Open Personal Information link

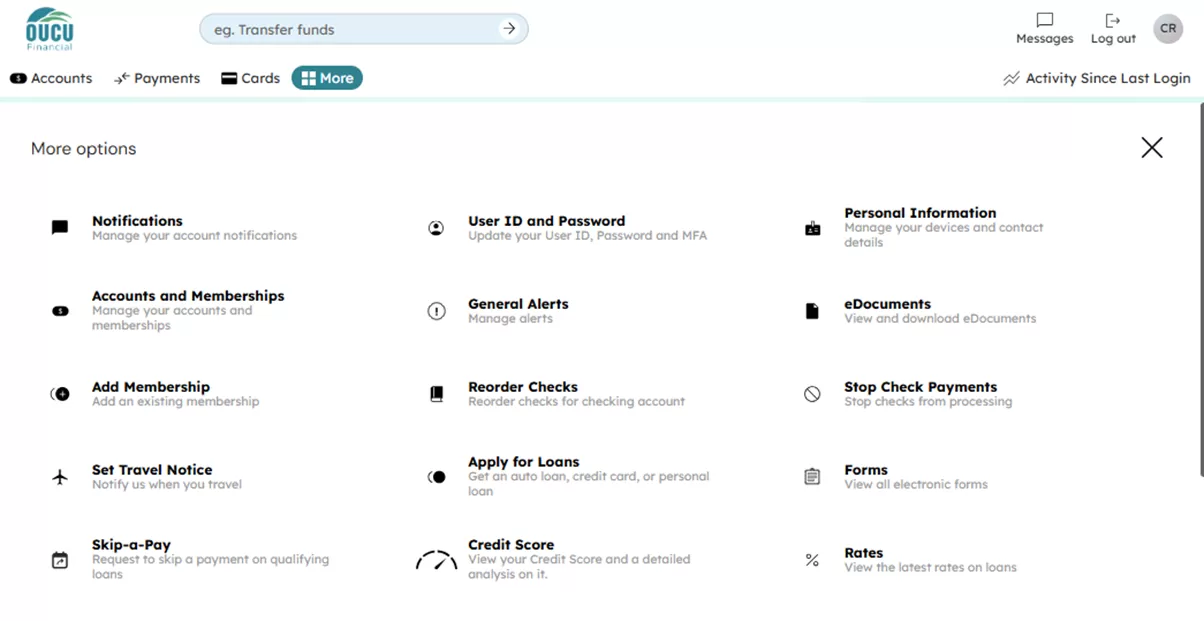pos(919,213)
